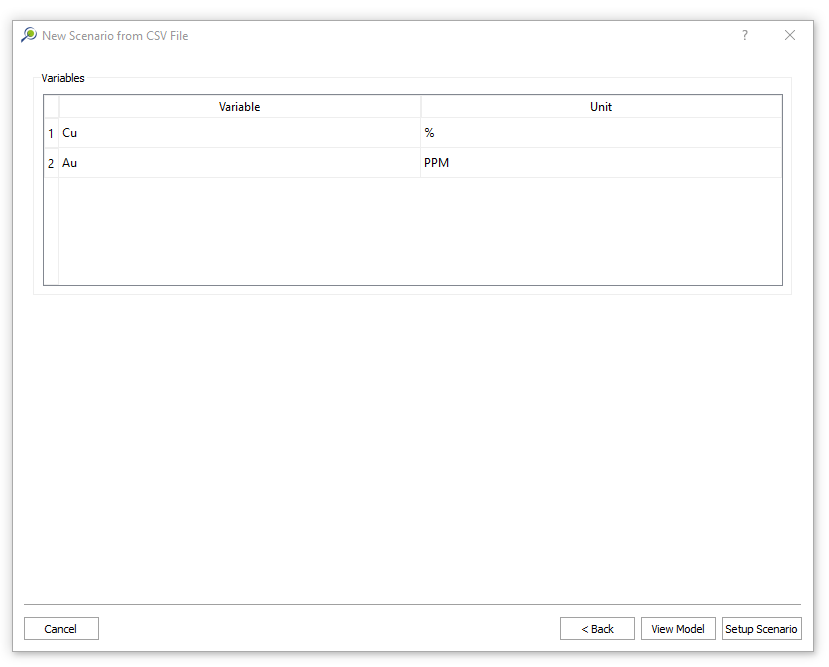The height and width of the screenshot is (667, 829).
Task: Click the New Scenario from CSV File title
Action: click(x=115, y=36)
